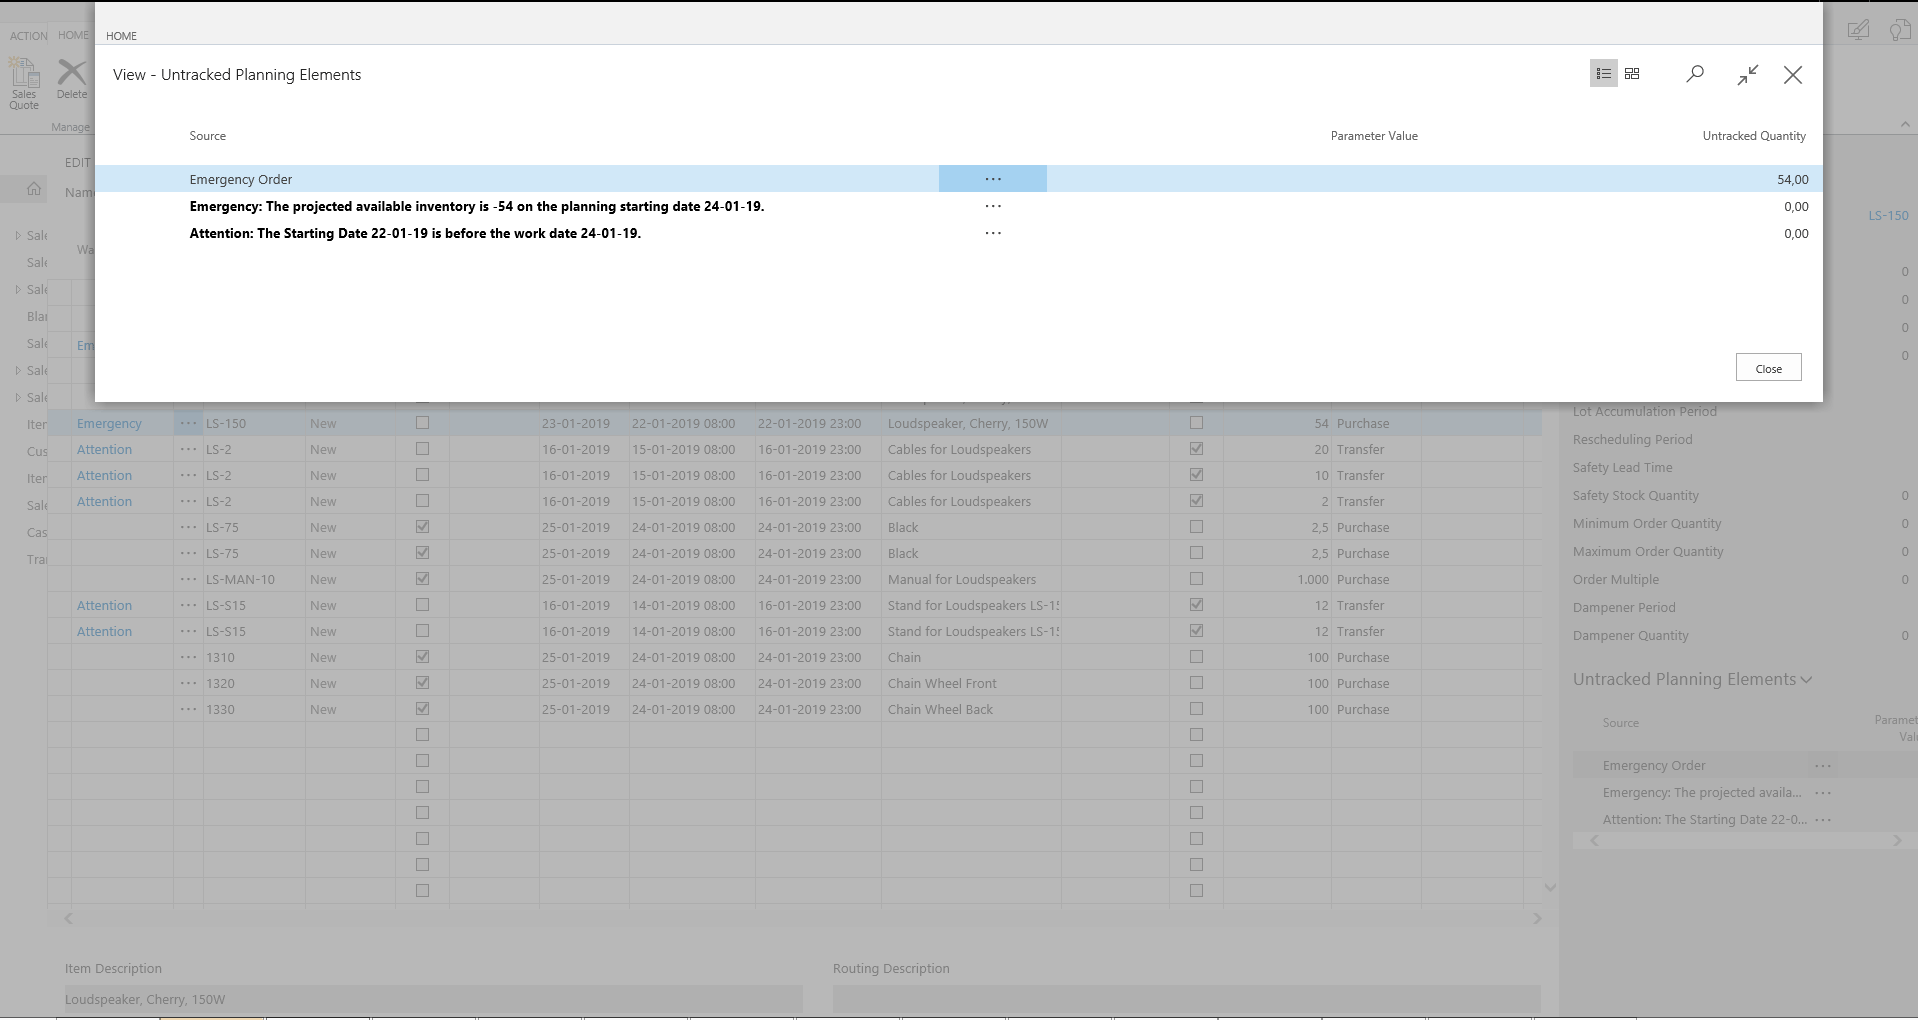The height and width of the screenshot is (1020, 1918).
Task: Collapse the Untracked Planning Elements section chevron
Action: pyautogui.click(x=1806, y=680)
